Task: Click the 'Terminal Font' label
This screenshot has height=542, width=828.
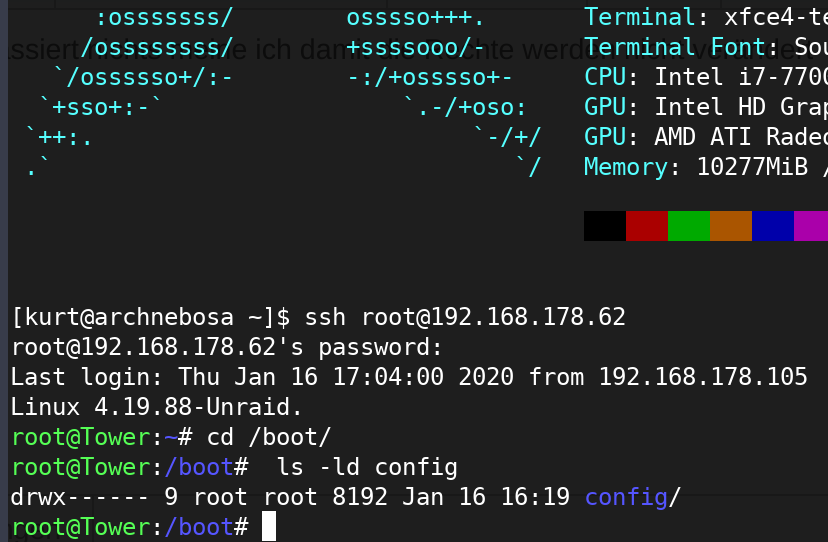Action: click(x=675, y=47)
